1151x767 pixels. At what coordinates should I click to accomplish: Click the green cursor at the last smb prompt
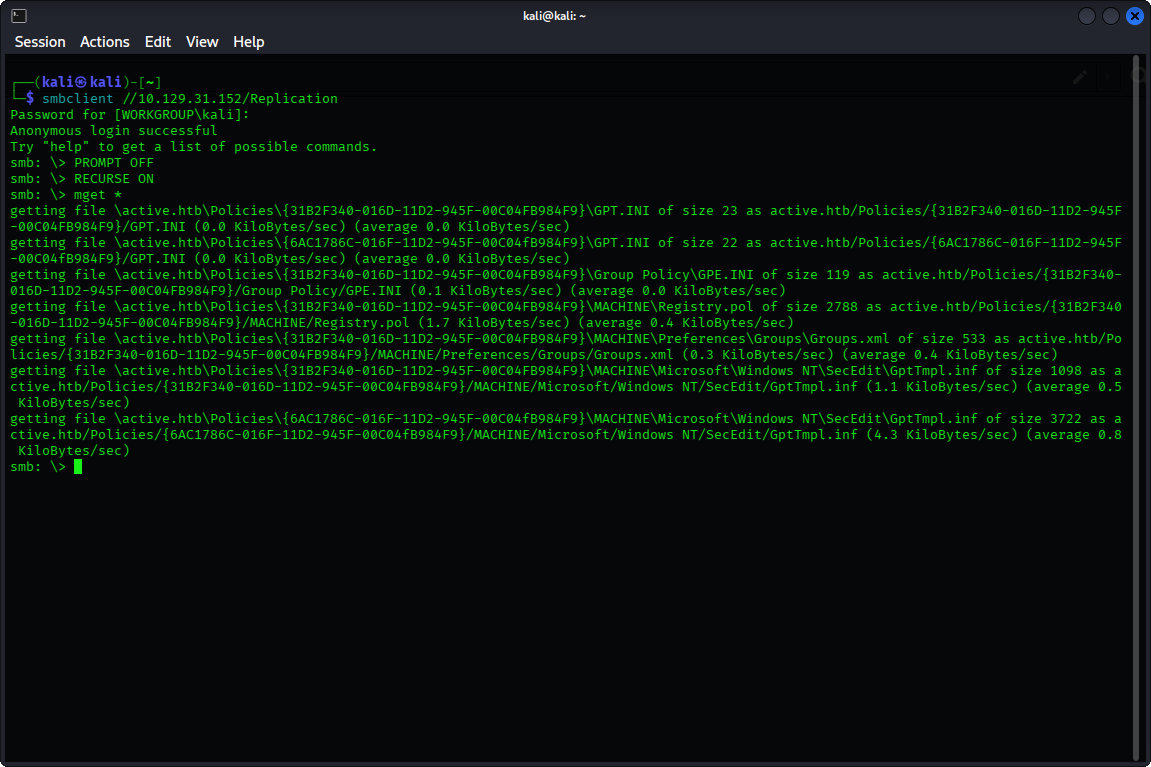(78, 466)
